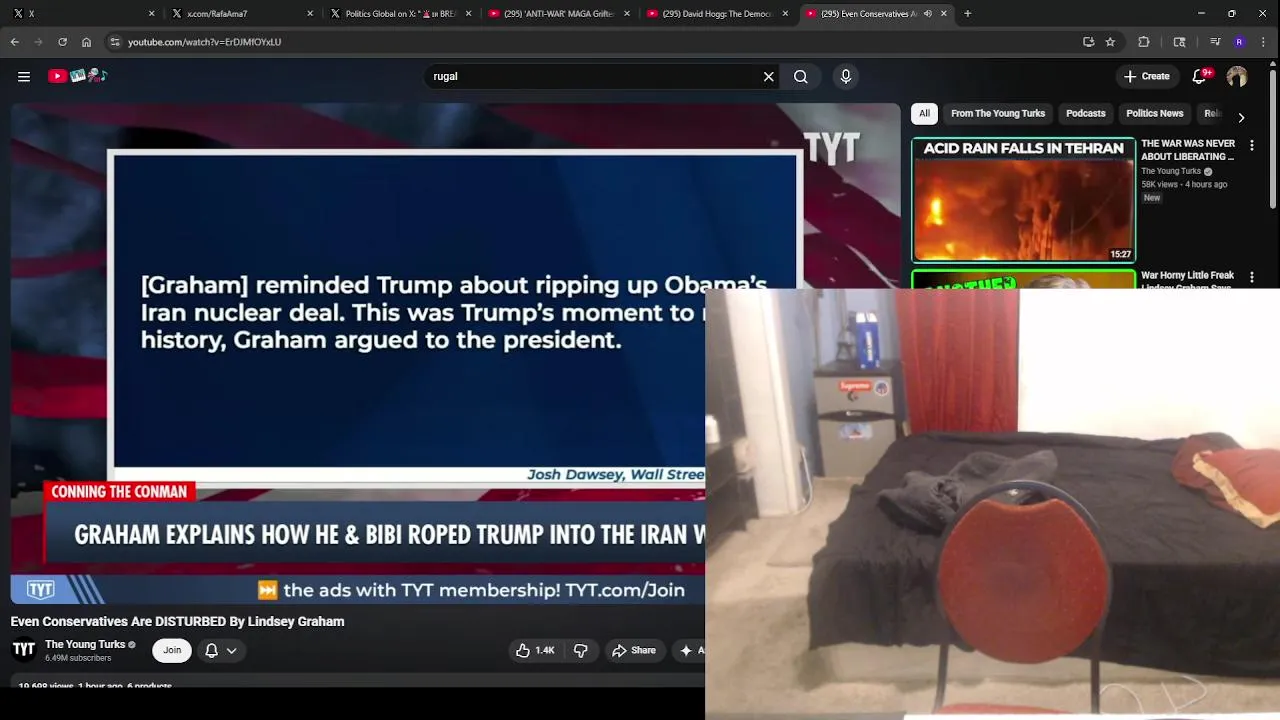Viewport: 1280px width, 720px height.
Task: Select the All filter chip
Action: [924, 114]
